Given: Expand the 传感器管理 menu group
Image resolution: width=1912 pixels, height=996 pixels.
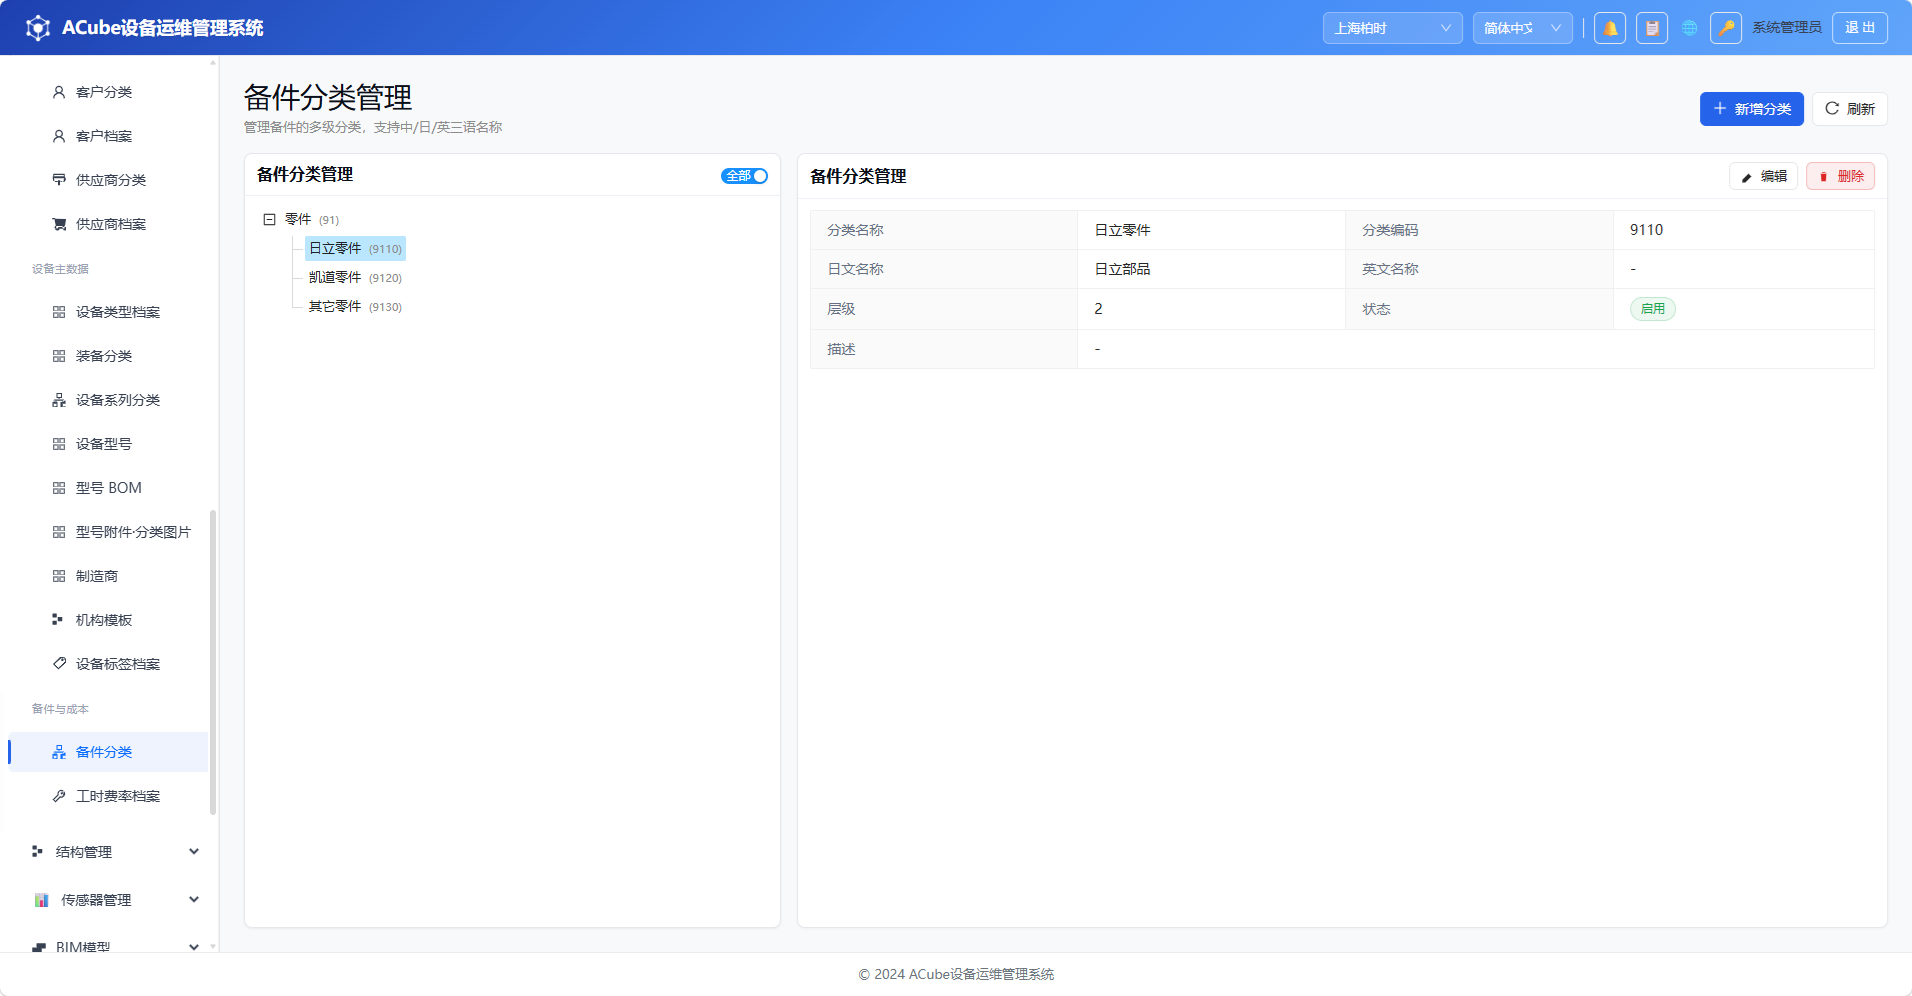Looking at the screenshot, I should click(116, 900).
